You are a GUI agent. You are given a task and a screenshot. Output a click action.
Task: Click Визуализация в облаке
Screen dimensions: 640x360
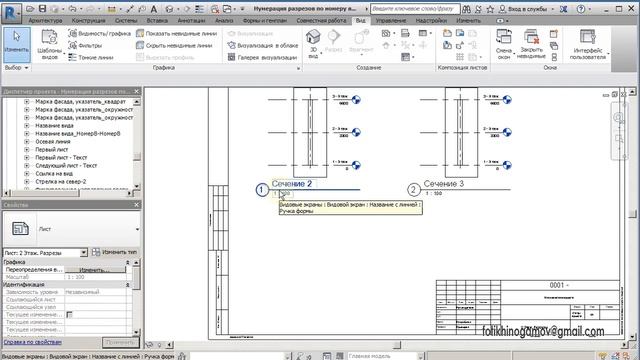click(263, 45)
